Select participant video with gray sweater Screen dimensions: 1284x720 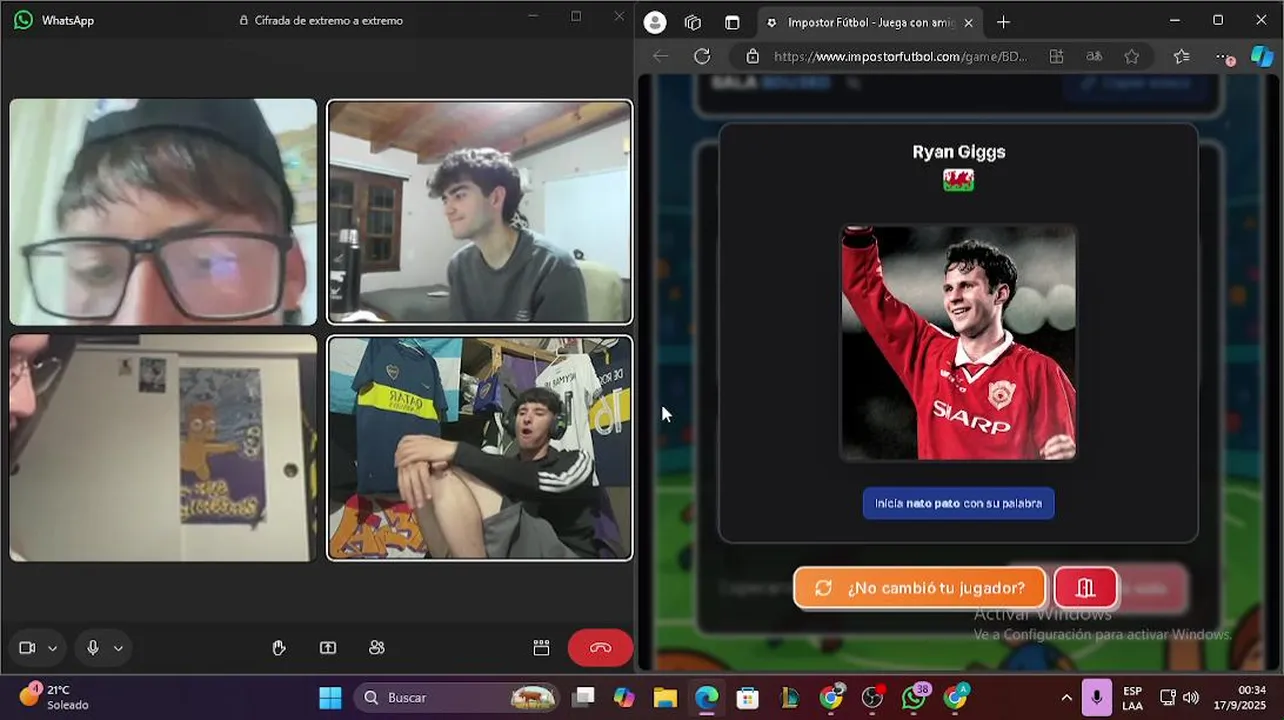point(480,212)
